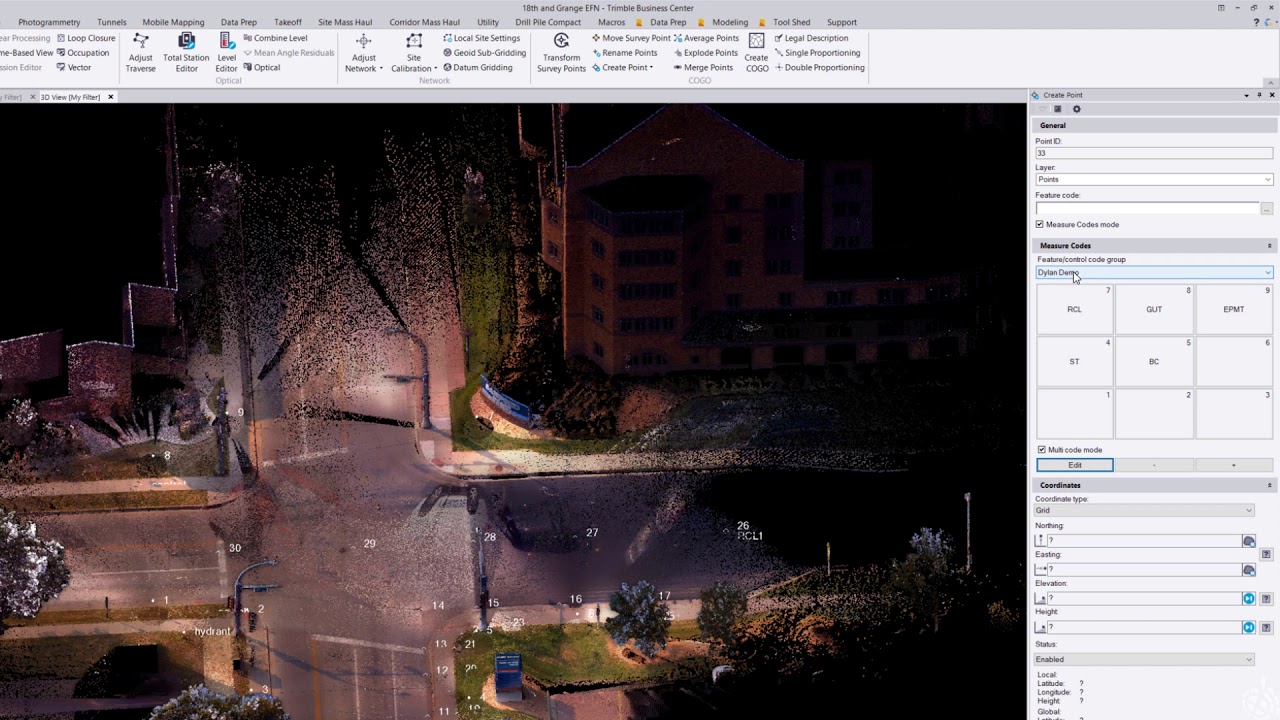1280x720 pixels.
Task: Open Datum Gridding
Action: (477, 68)
